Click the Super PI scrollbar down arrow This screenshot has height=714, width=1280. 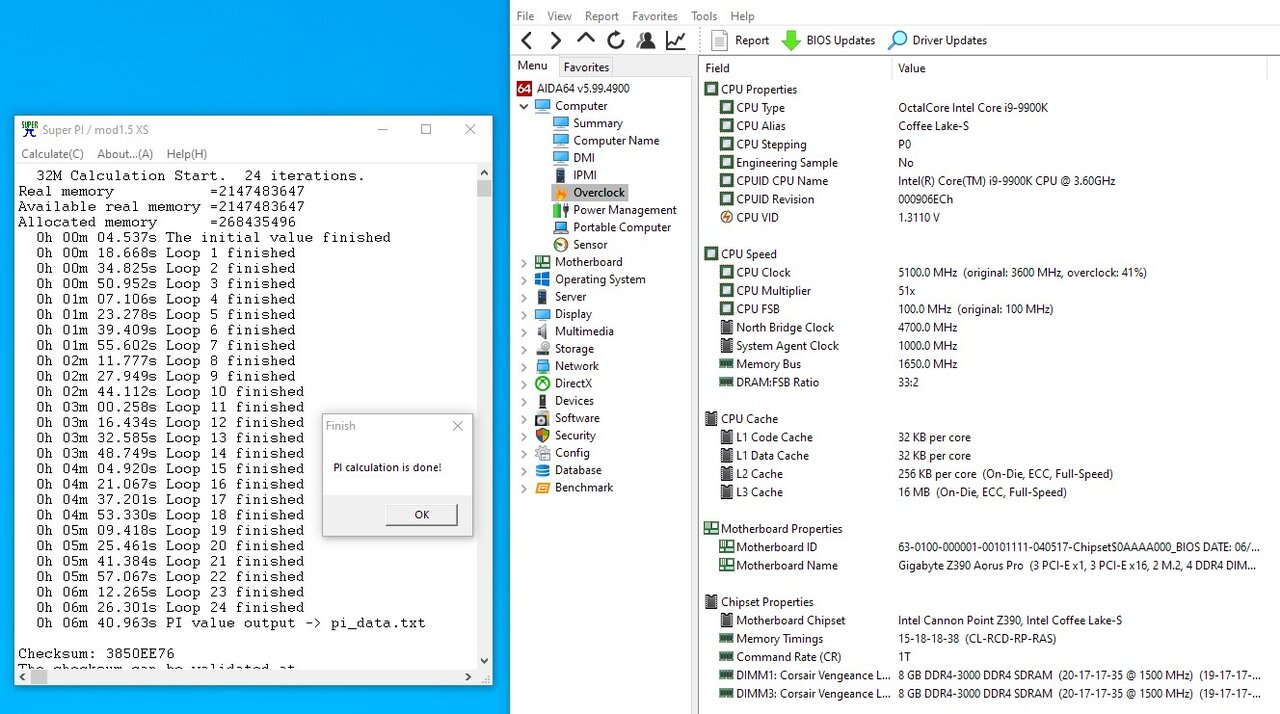point(485,660)
